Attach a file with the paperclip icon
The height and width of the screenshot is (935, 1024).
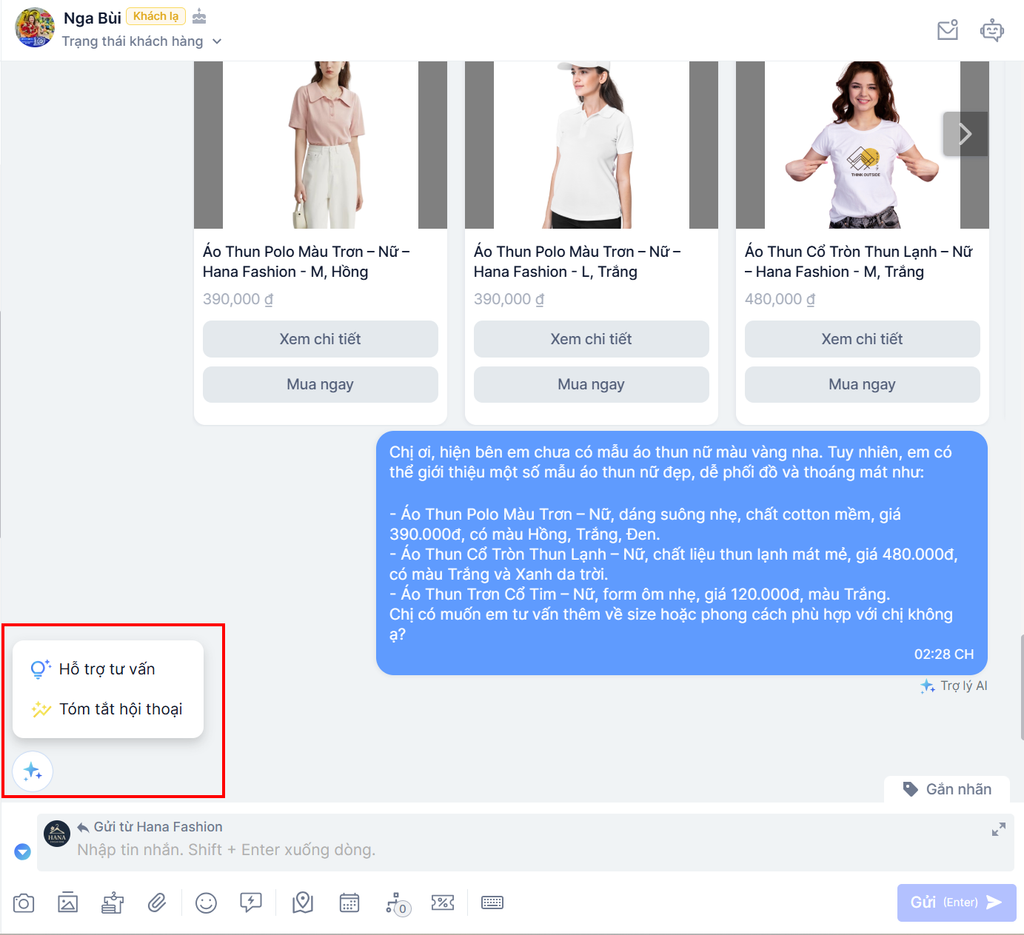(157, 902)
